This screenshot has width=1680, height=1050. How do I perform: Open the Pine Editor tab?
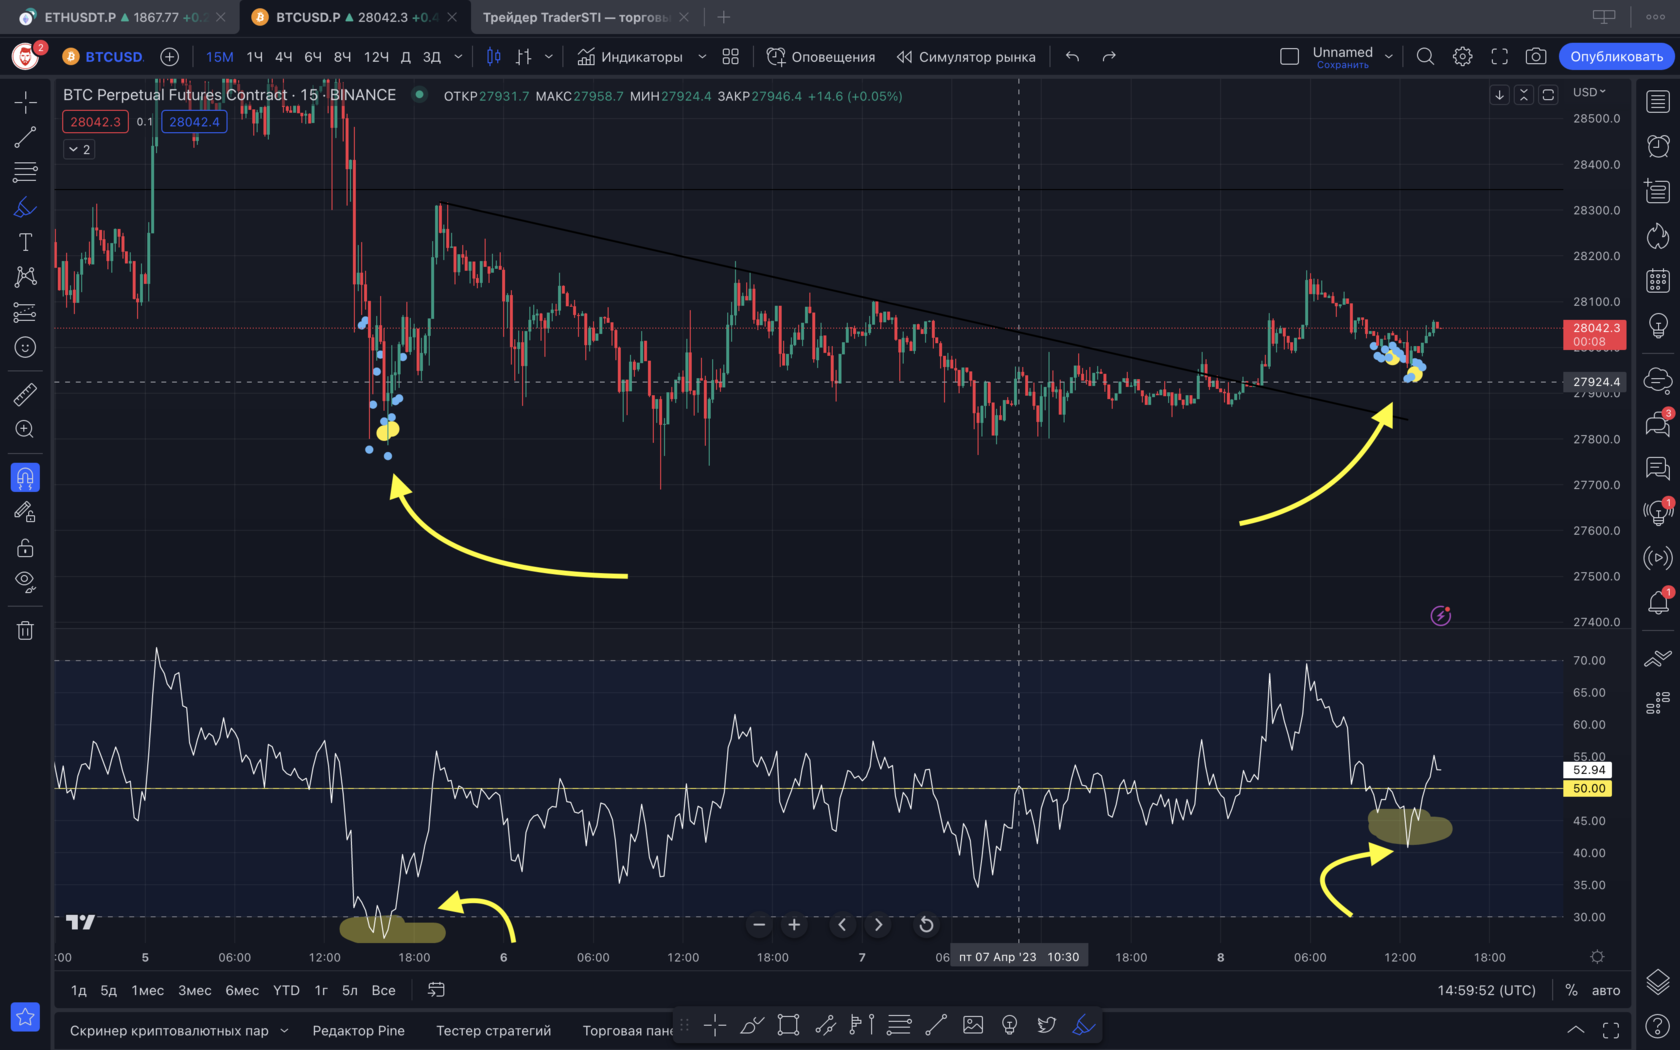(x=358, y=1030)
